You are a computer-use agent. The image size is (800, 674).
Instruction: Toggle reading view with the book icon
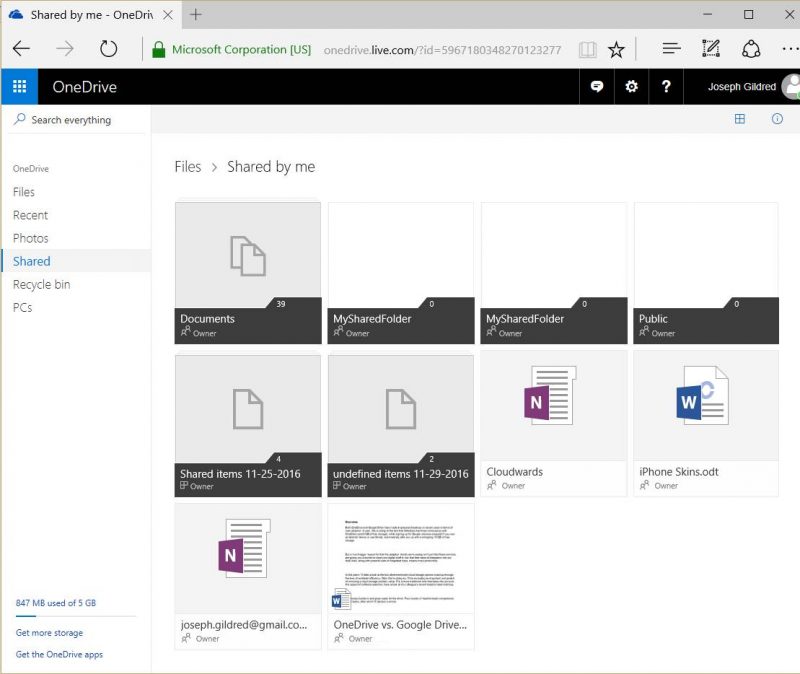pos(587,48)
